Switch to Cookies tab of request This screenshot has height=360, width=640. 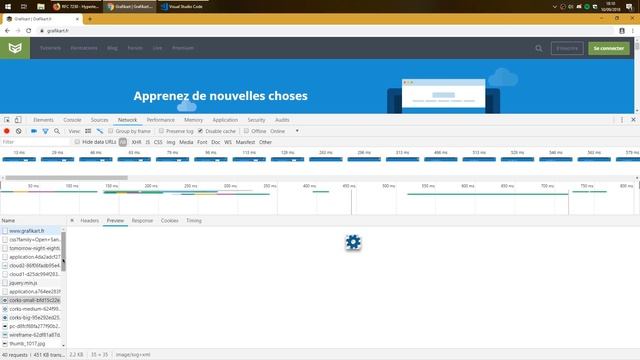click(x=169, y=220)
